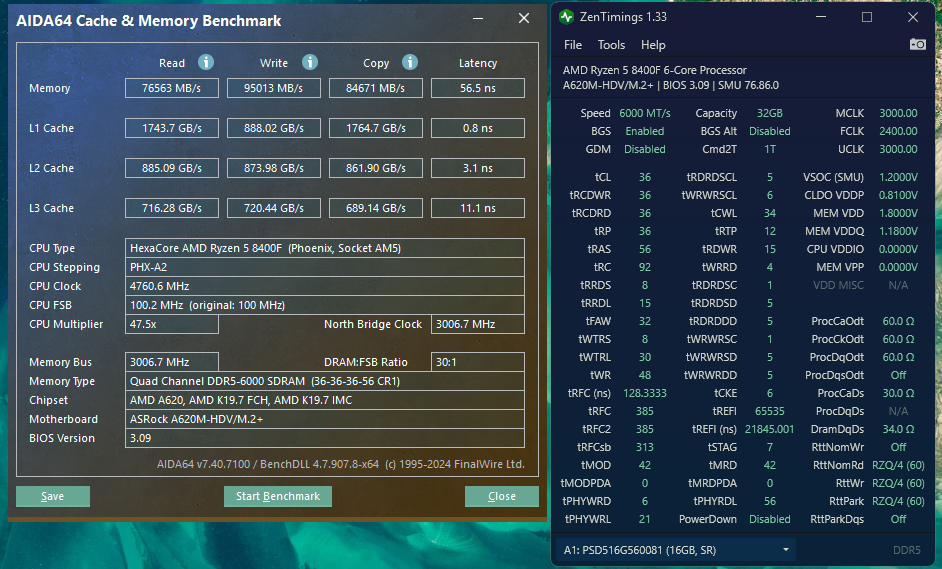Image resolution: width=942 pixels, height=569 pixels.
Task: Select the Memory copy value 84671 MB/s
Action: (x=375, y=88)
